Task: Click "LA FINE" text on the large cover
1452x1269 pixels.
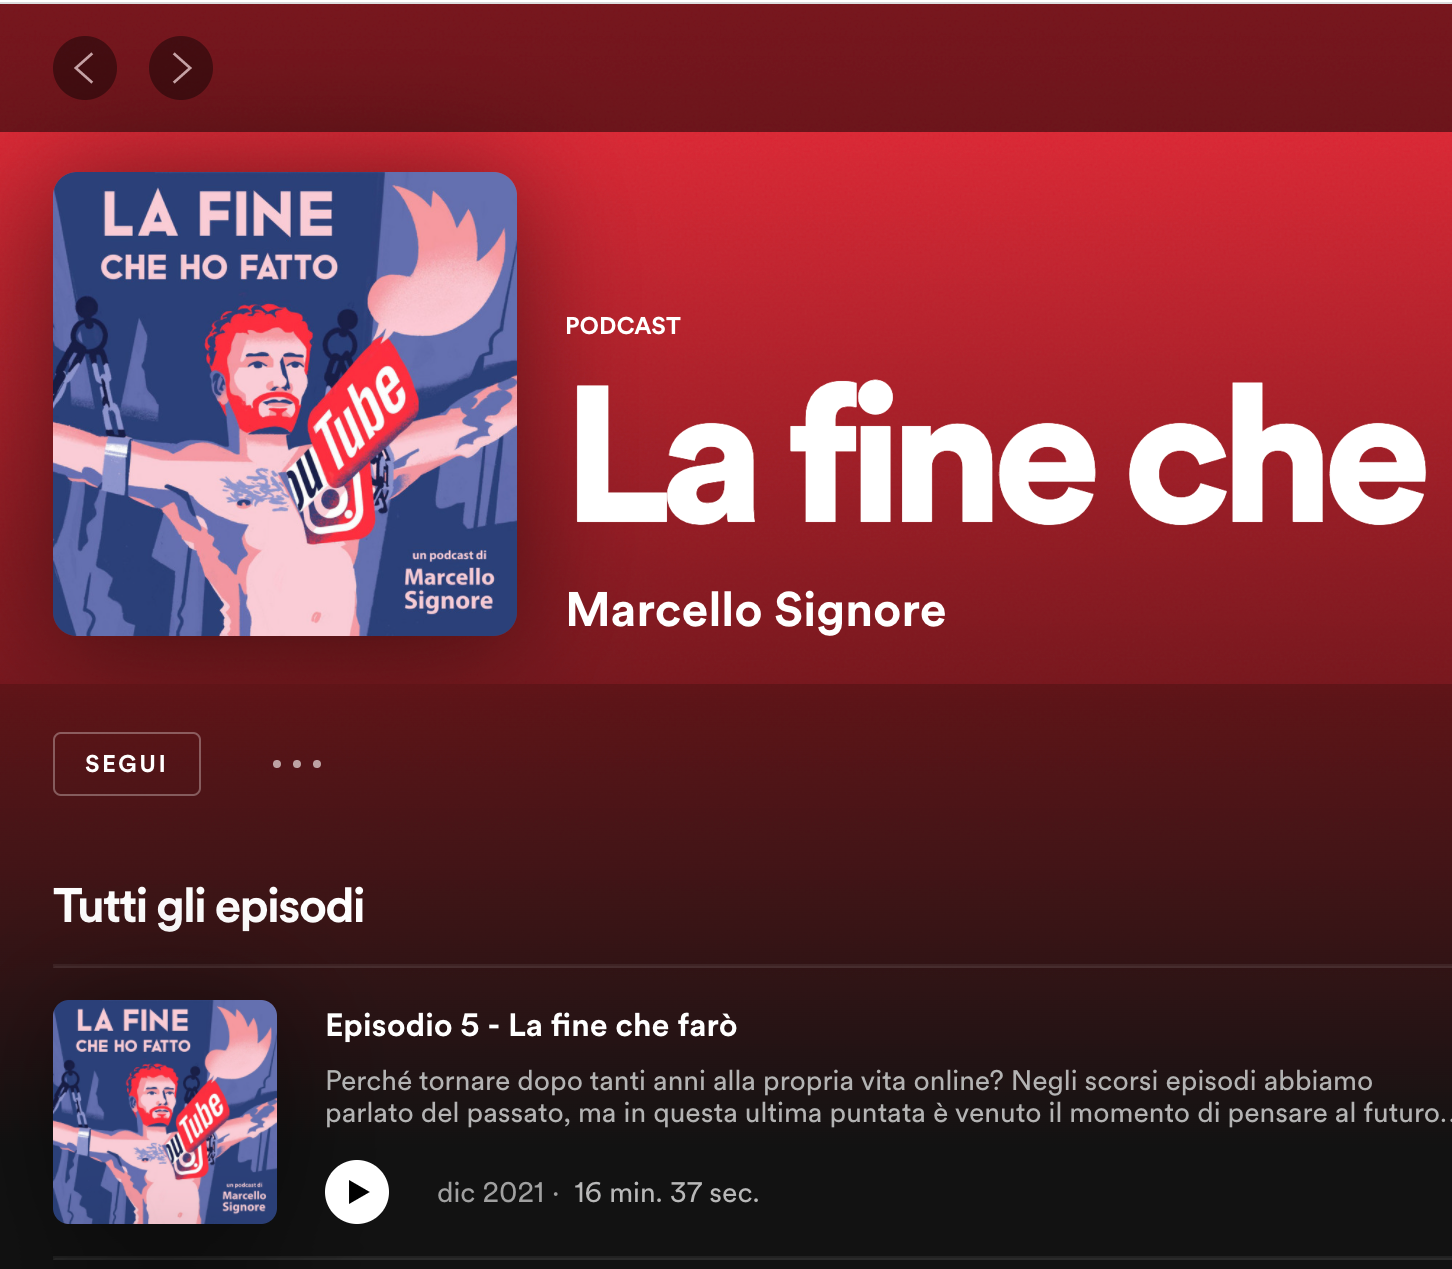Action: [x=218, y=215]
